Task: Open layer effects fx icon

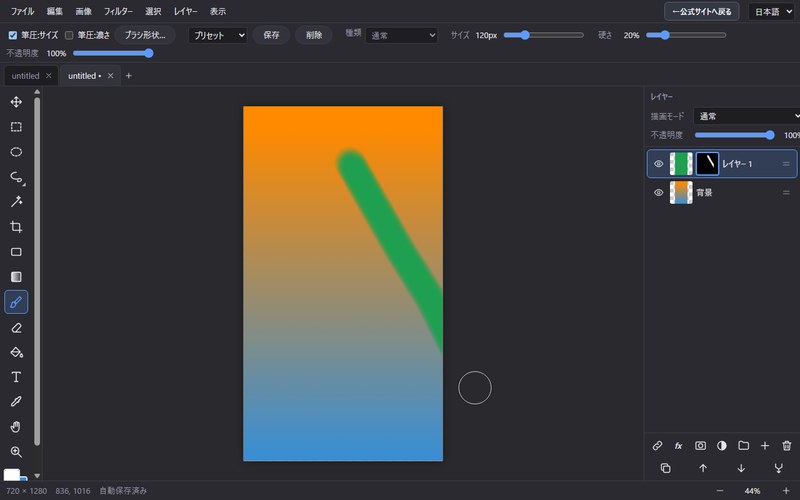Action: click(x=679, y=446)
